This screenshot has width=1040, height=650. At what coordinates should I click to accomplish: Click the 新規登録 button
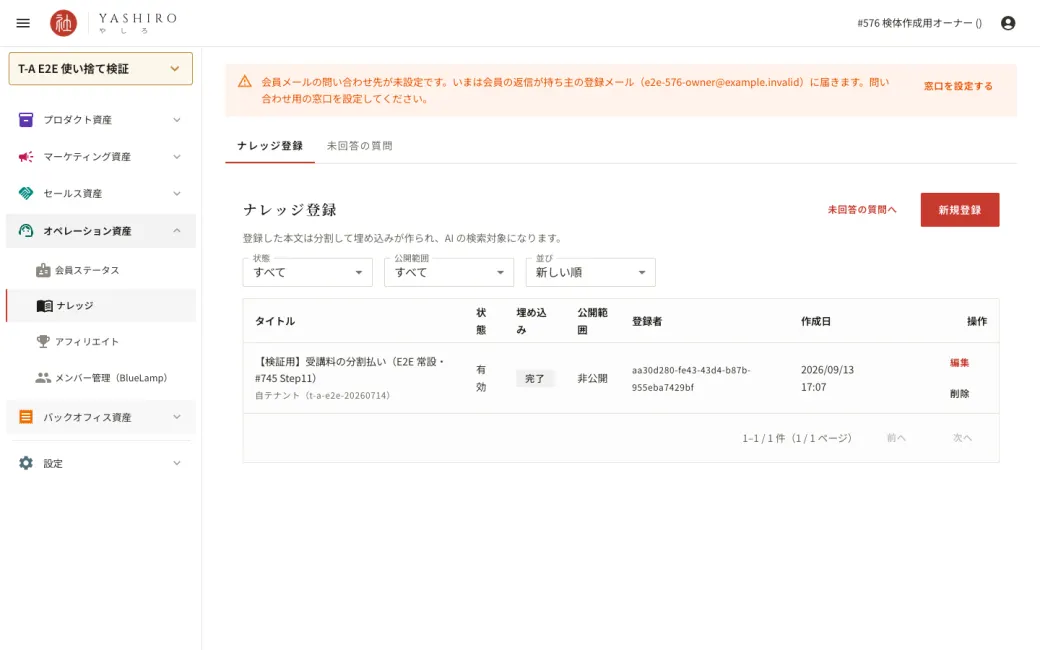(960, 210)
